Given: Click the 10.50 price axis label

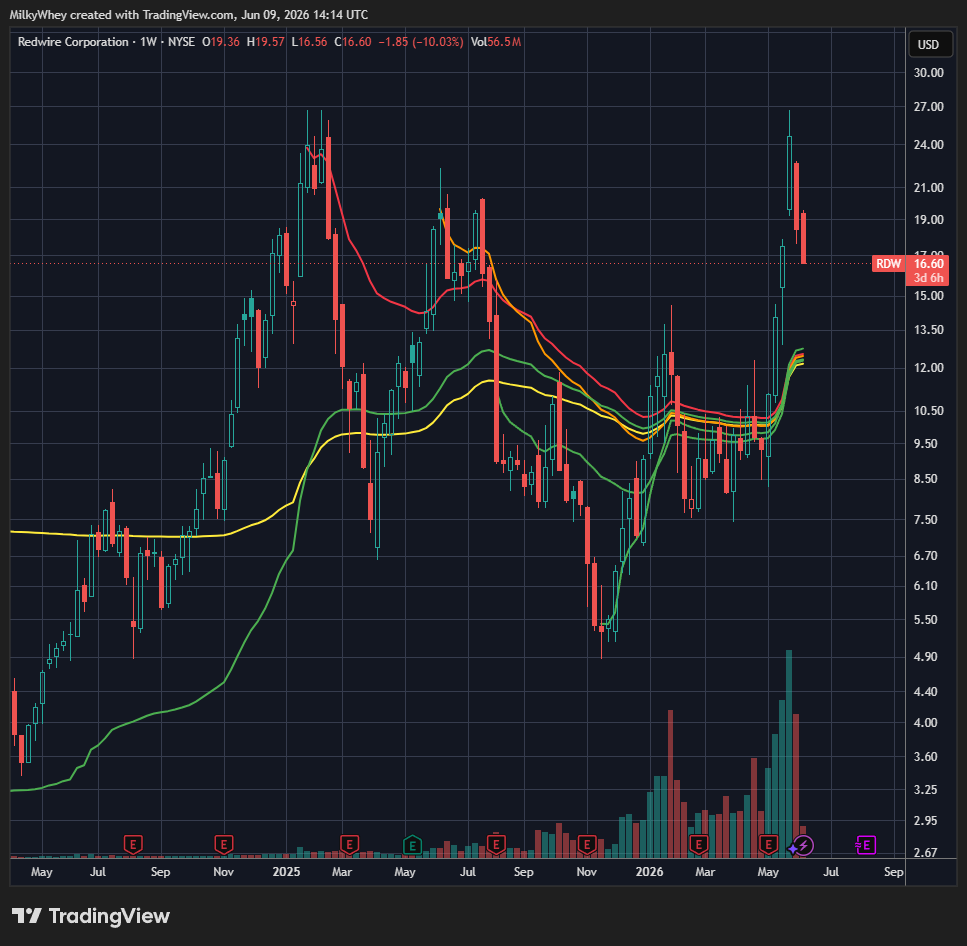Looking at the screenshot, I should click(x=928, y=411).
